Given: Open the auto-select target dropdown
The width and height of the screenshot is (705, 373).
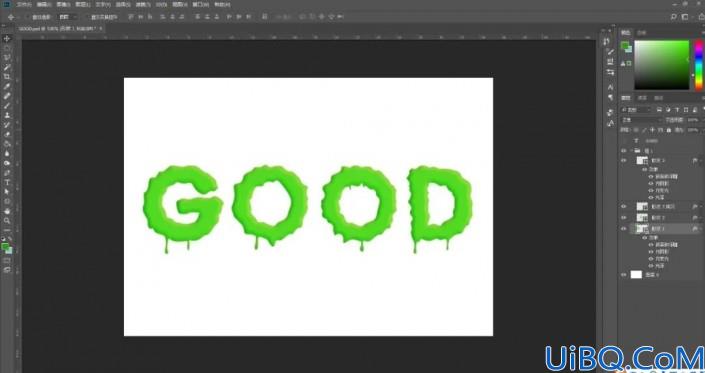Looking at the screenshot, I should pos(68,17).
